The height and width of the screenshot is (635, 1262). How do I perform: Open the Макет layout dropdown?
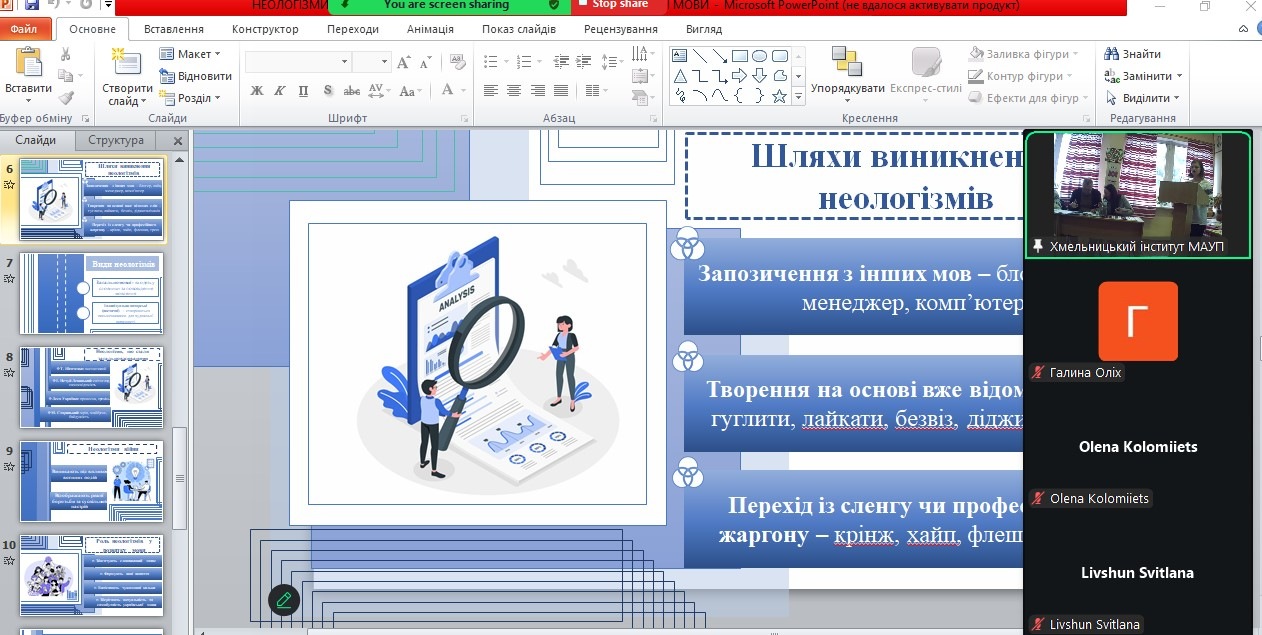point(193,54)
